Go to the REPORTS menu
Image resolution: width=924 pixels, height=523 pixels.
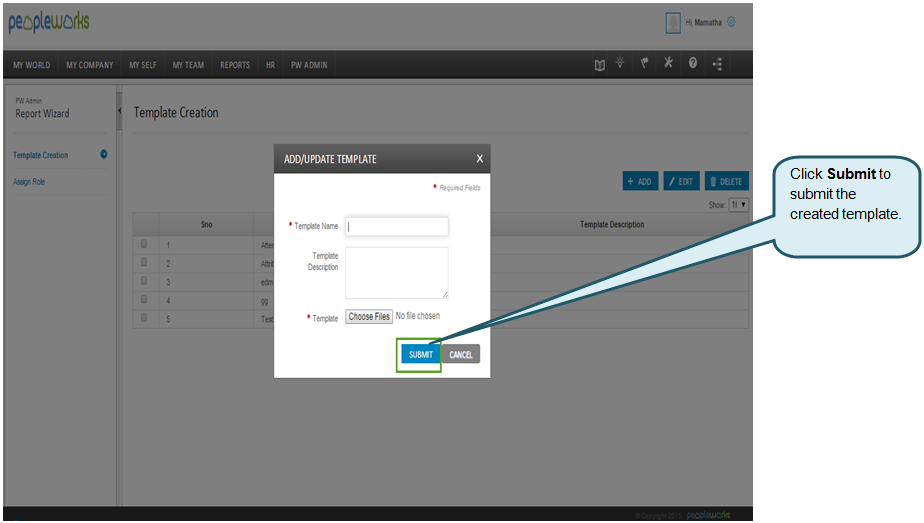click(235, 66)
